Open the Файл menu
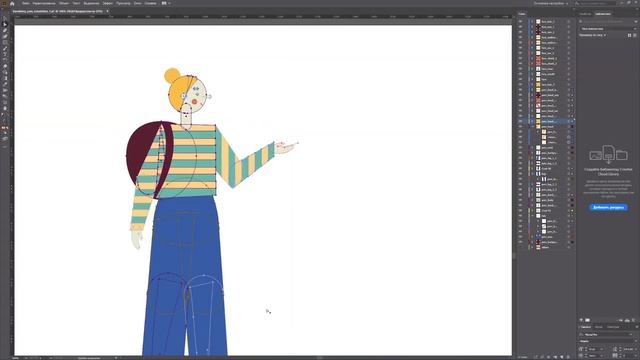The height and width of the screenshot is (360, 640). (x=25, y=3)
